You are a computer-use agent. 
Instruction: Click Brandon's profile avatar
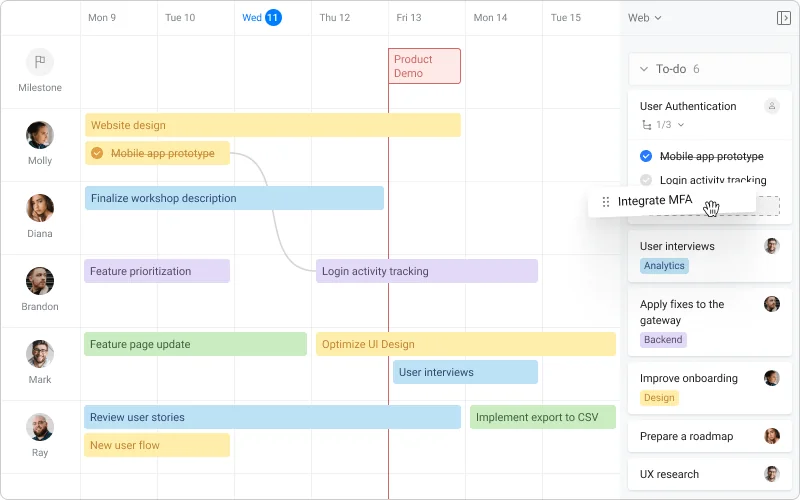pos(40,281)
